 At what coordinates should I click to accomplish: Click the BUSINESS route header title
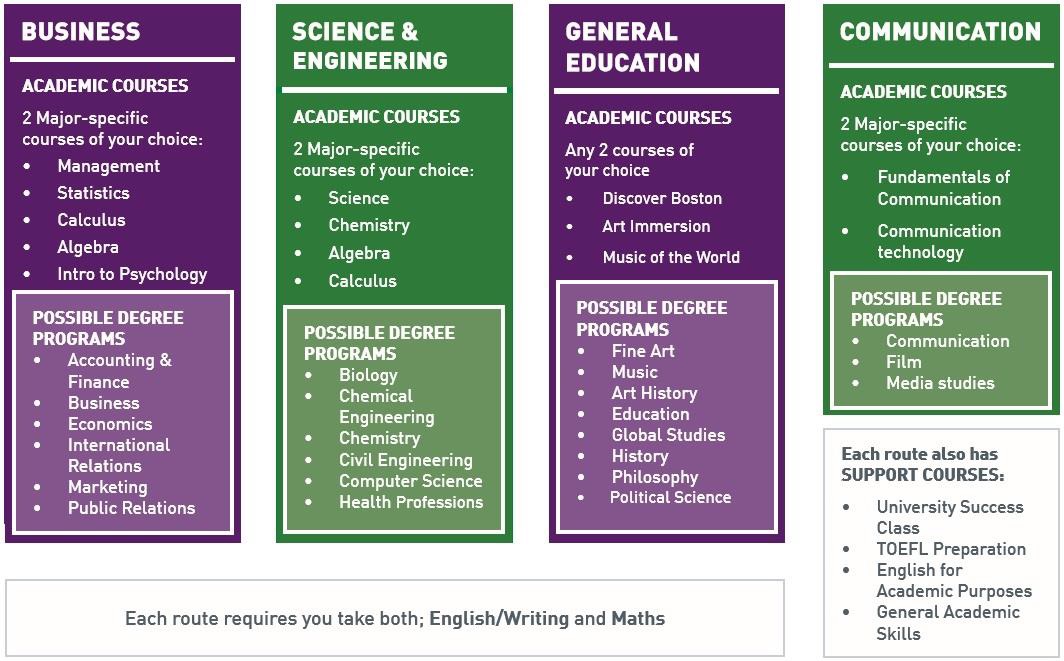81,31
